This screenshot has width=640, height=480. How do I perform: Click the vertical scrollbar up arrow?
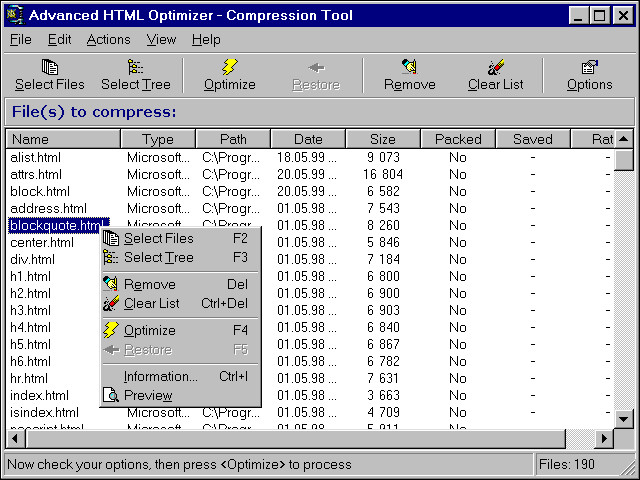(624, 139)
